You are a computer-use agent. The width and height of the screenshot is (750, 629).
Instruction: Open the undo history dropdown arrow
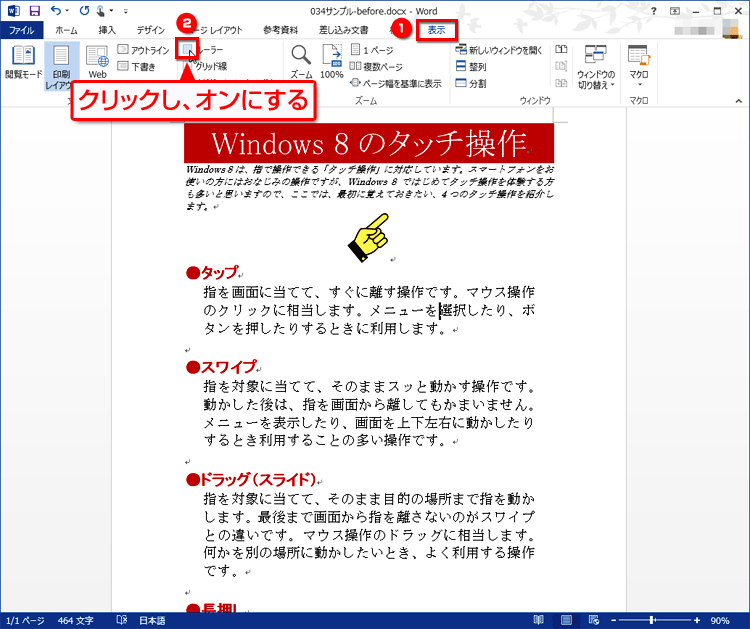point(67,11)
